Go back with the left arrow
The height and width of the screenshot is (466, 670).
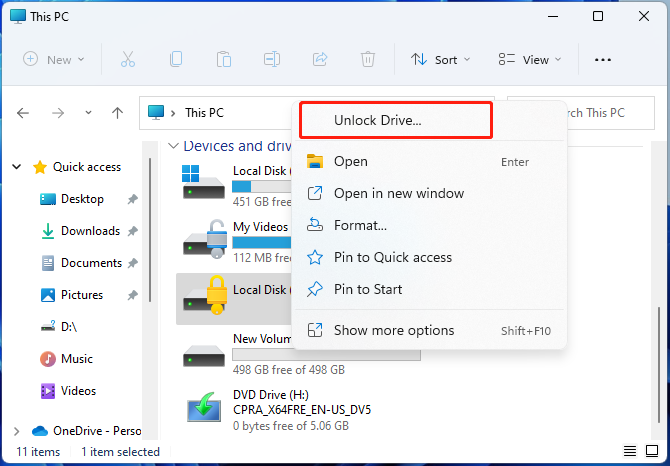click(x=23, y=113)
